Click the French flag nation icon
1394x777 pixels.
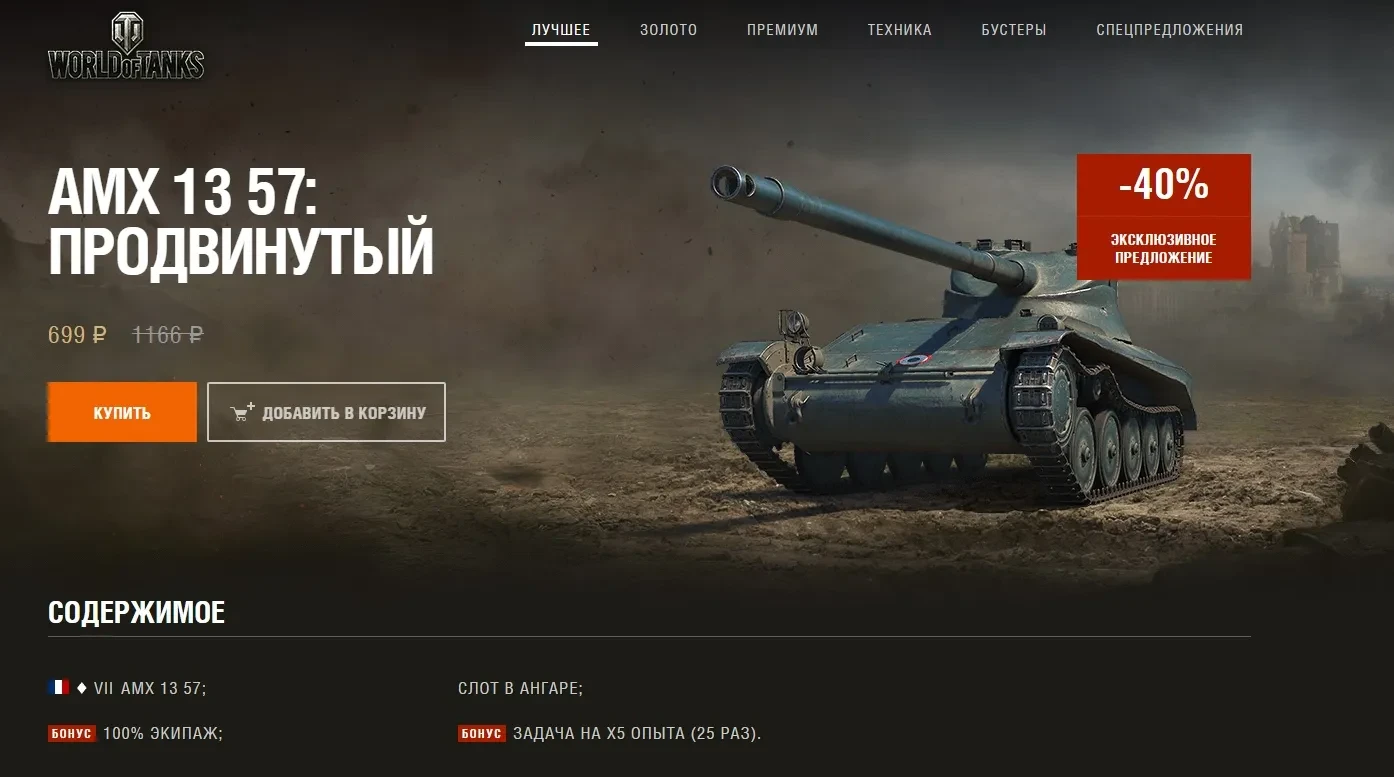[59, 687]
